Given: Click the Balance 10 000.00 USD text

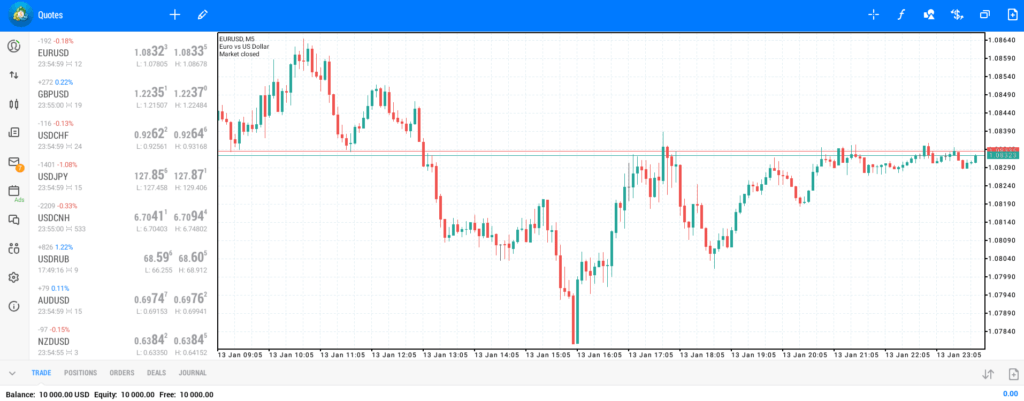Looking at the screenshot, I should point(47,394).
